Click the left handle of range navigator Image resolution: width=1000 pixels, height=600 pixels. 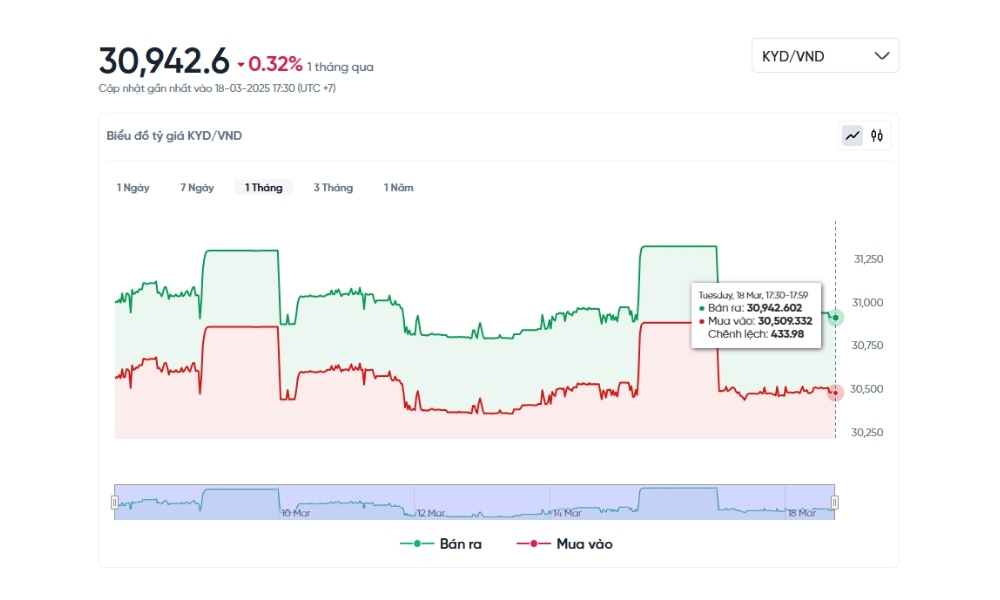[115, 502]
